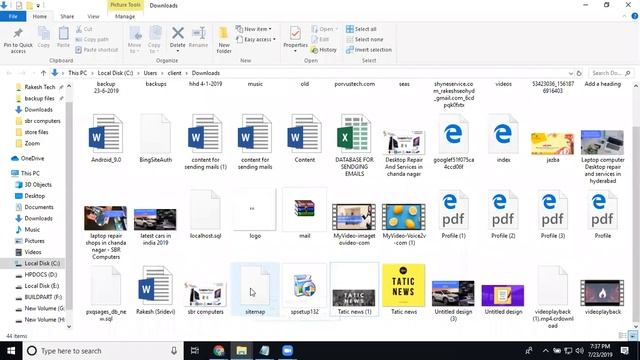This screenshot has height=360, width=640.
Task: Select DATABASE FOR SENDGING EMAILS Excel file
Action: (x=354, y=145)
